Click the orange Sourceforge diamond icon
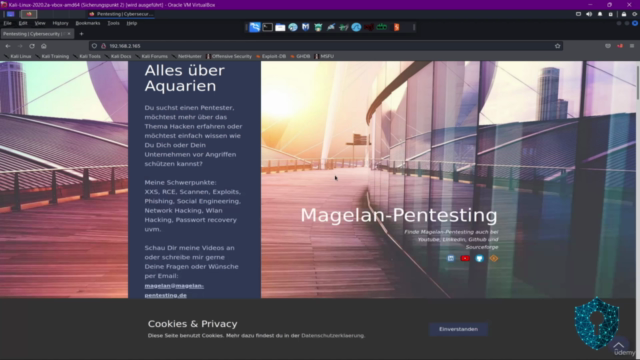Viewport: 640px width, 360px height. click(x=494, y=258)
